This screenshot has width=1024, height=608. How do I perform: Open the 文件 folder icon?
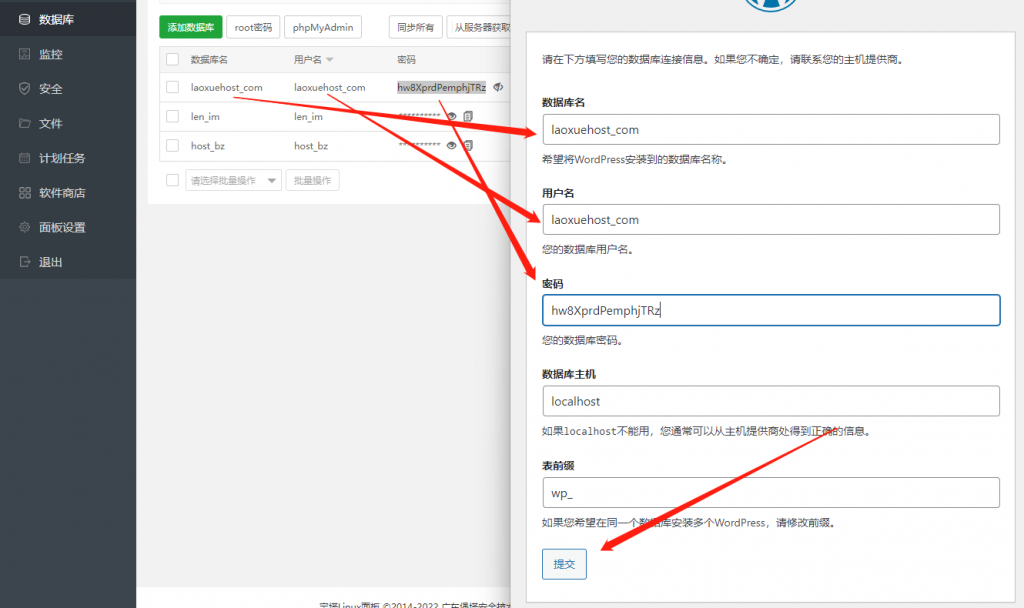click(x=24, y=124)
